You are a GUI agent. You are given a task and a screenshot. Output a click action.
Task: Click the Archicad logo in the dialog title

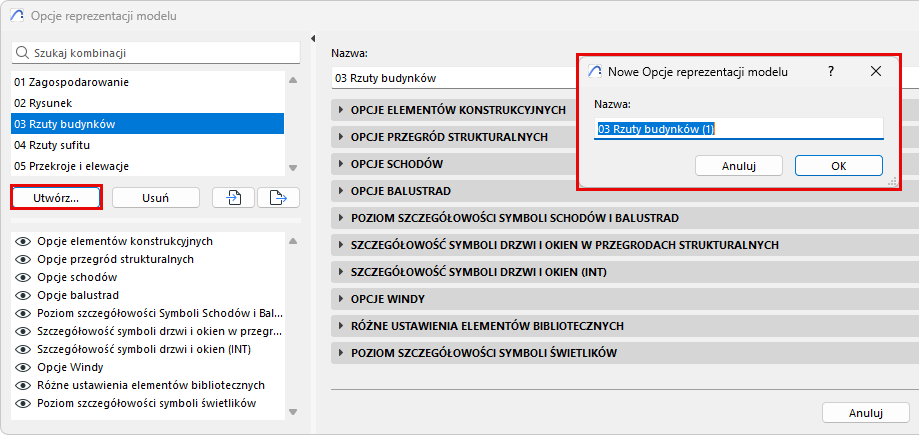pos(596,72)
